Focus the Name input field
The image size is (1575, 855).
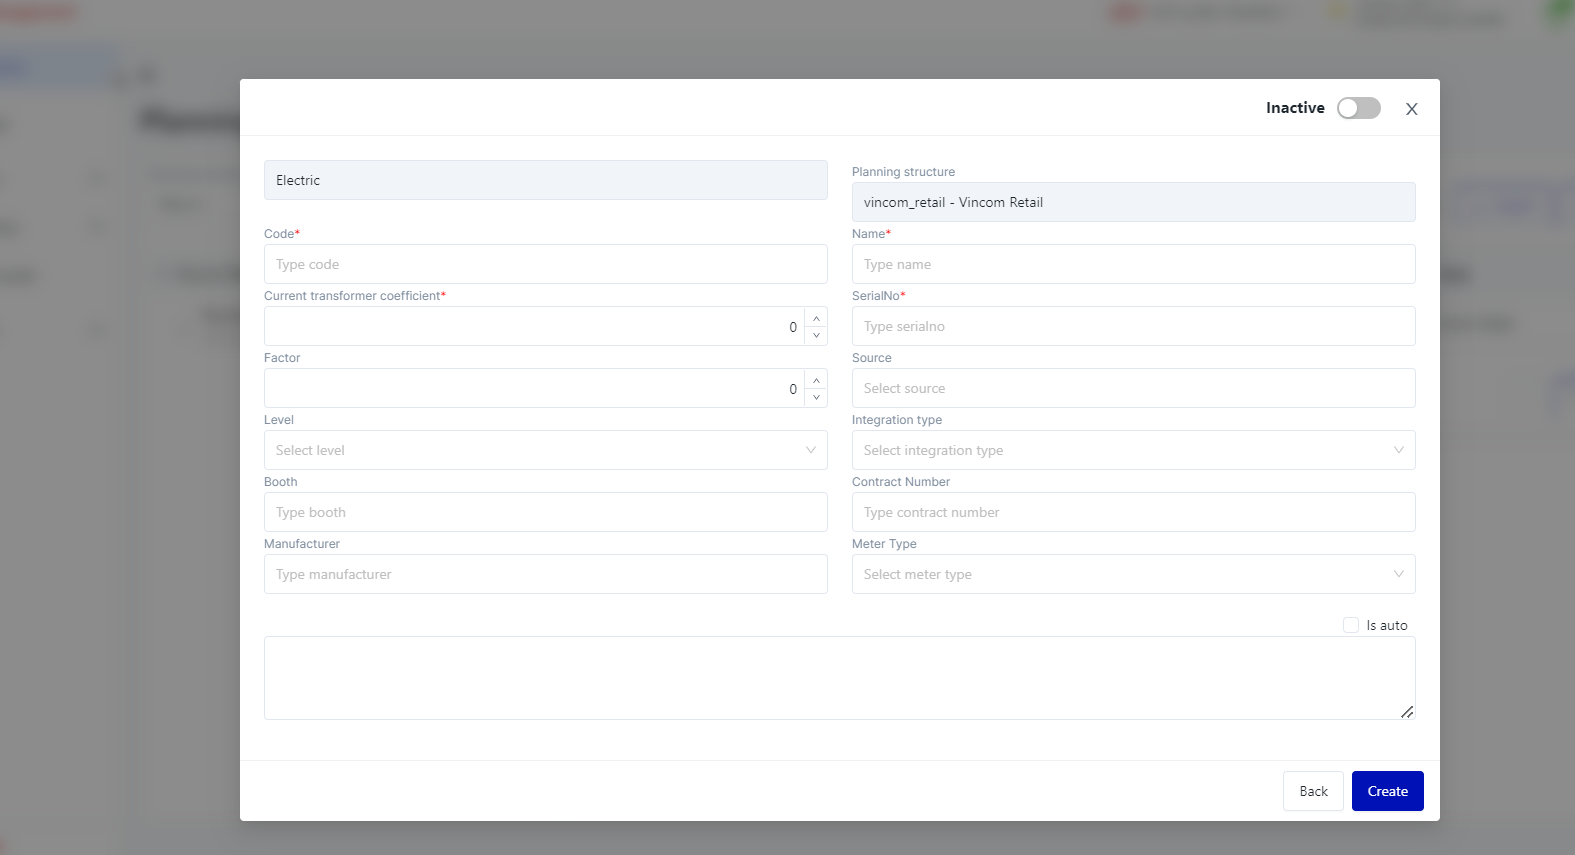point(1133,264)
